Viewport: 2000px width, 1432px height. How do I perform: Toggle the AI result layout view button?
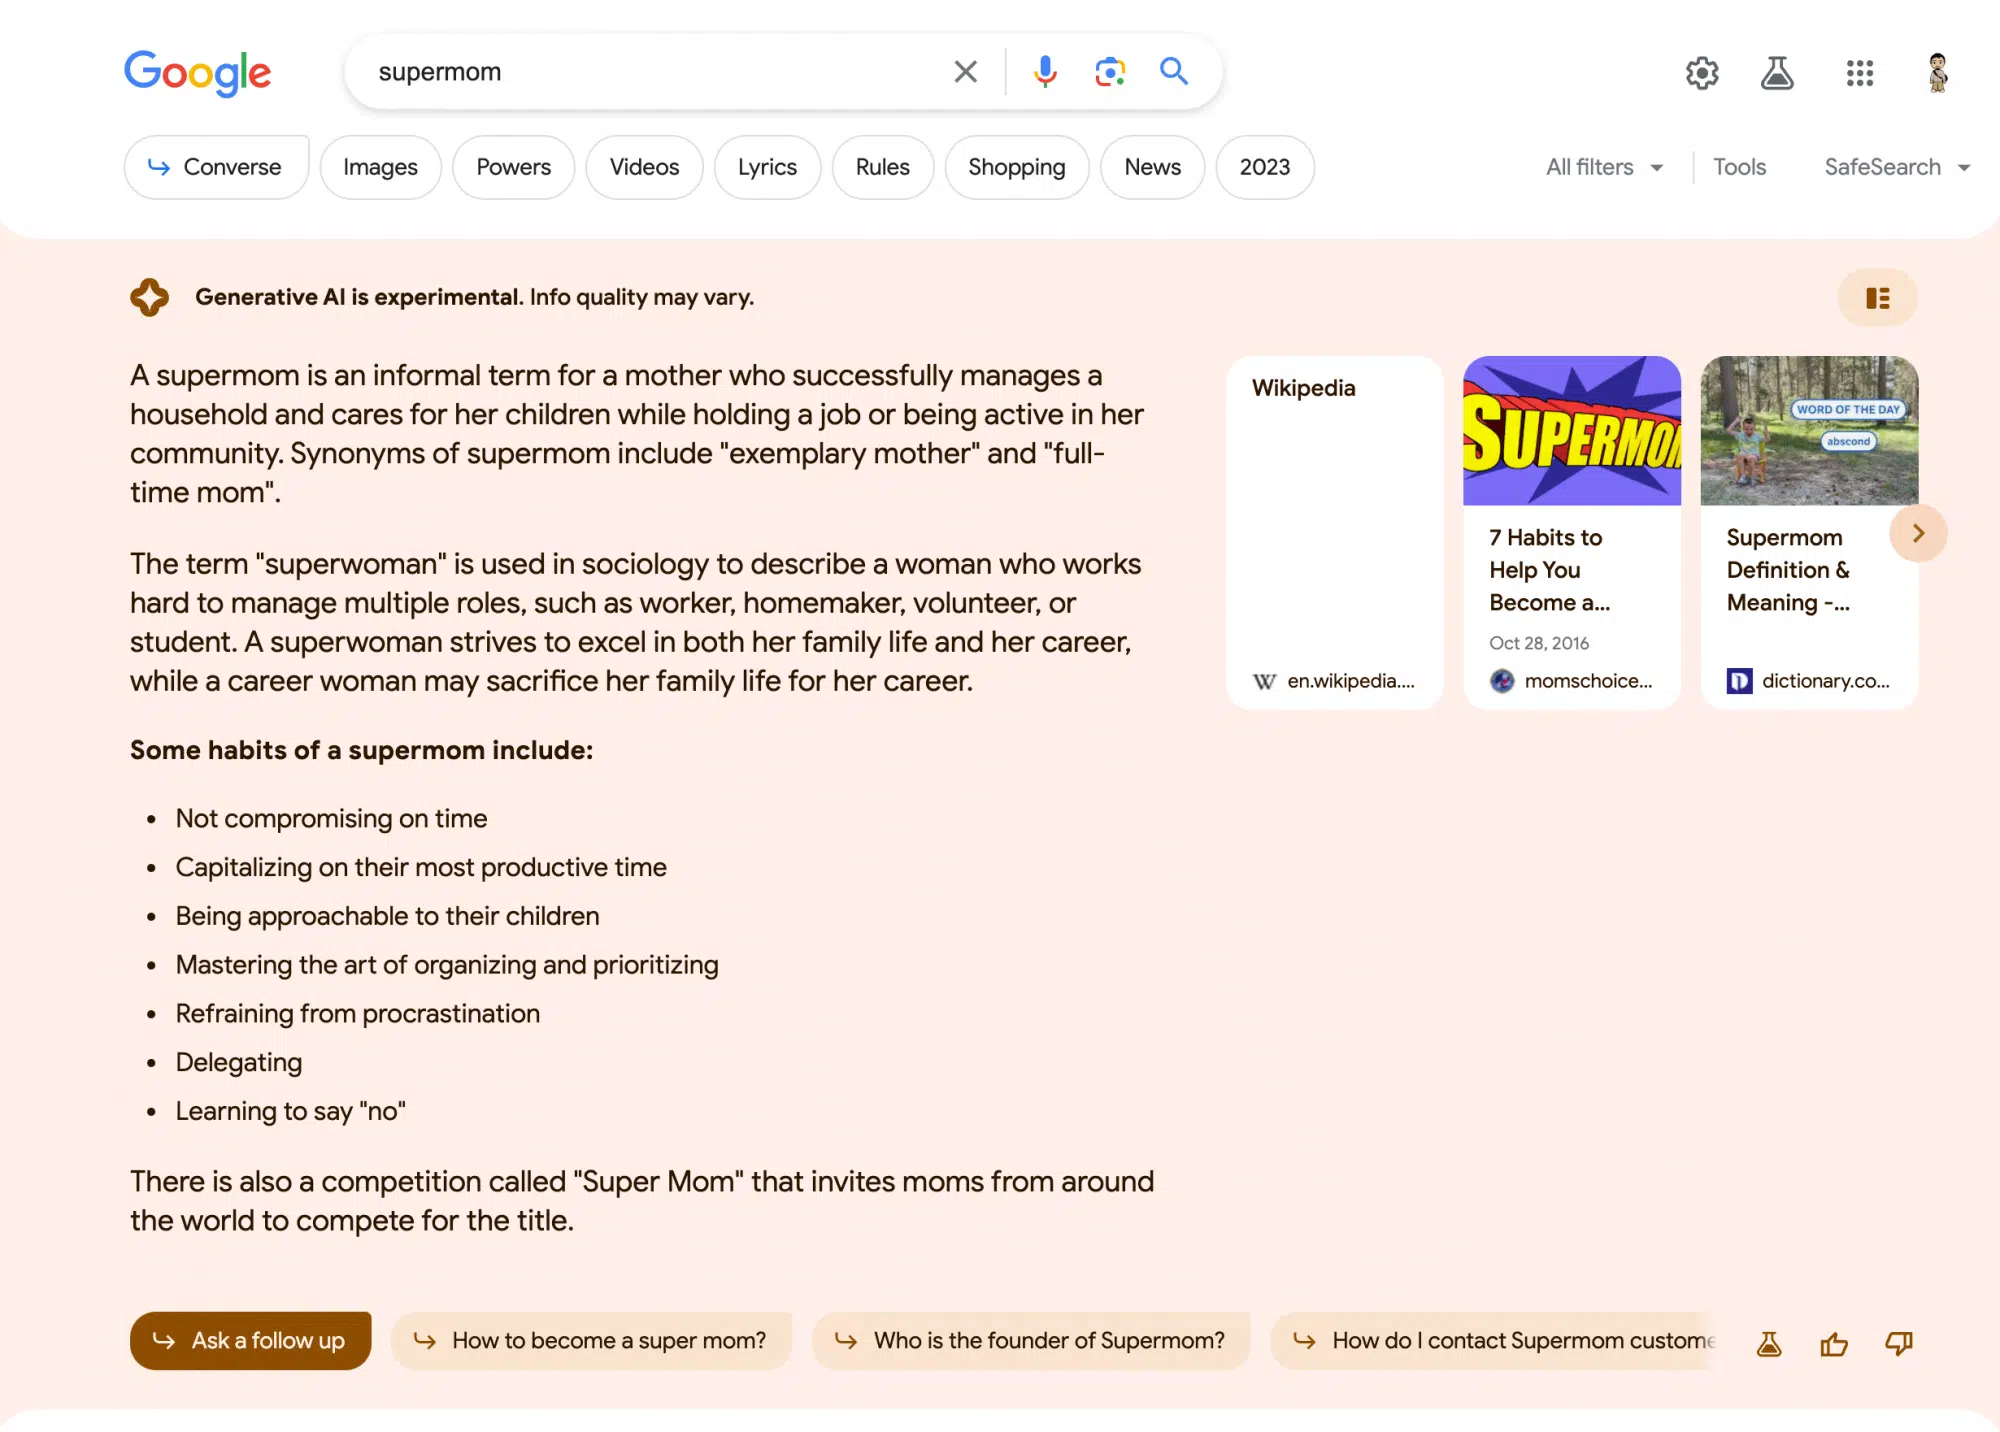point(1878,298)
